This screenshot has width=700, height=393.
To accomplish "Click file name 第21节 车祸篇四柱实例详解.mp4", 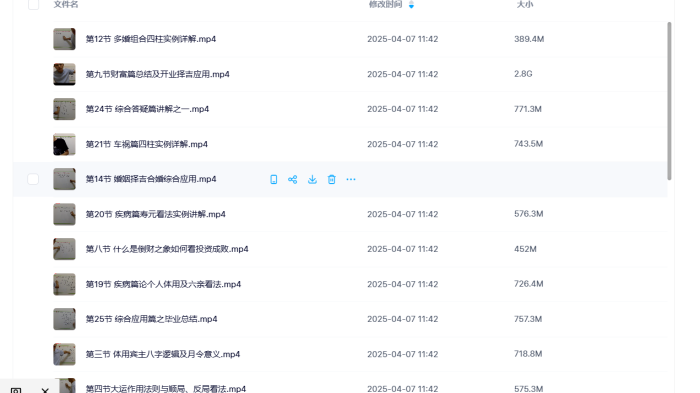I will tap(146, 144).
